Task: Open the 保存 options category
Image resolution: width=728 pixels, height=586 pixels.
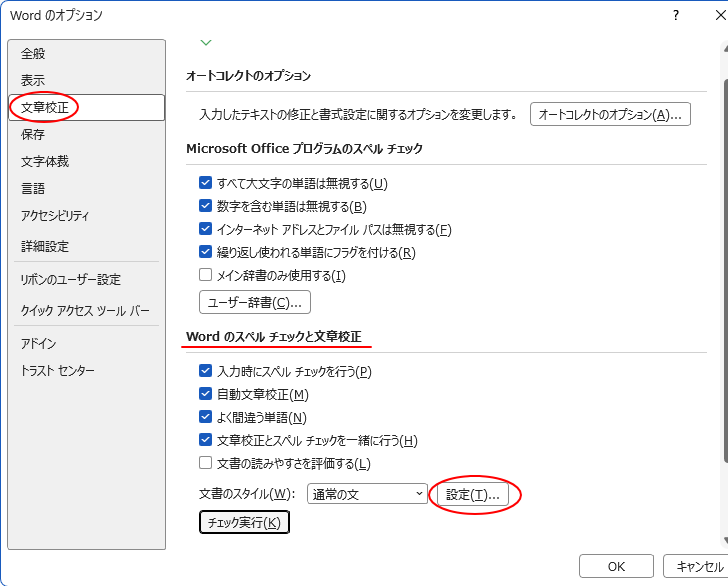Action: point(86,135)
